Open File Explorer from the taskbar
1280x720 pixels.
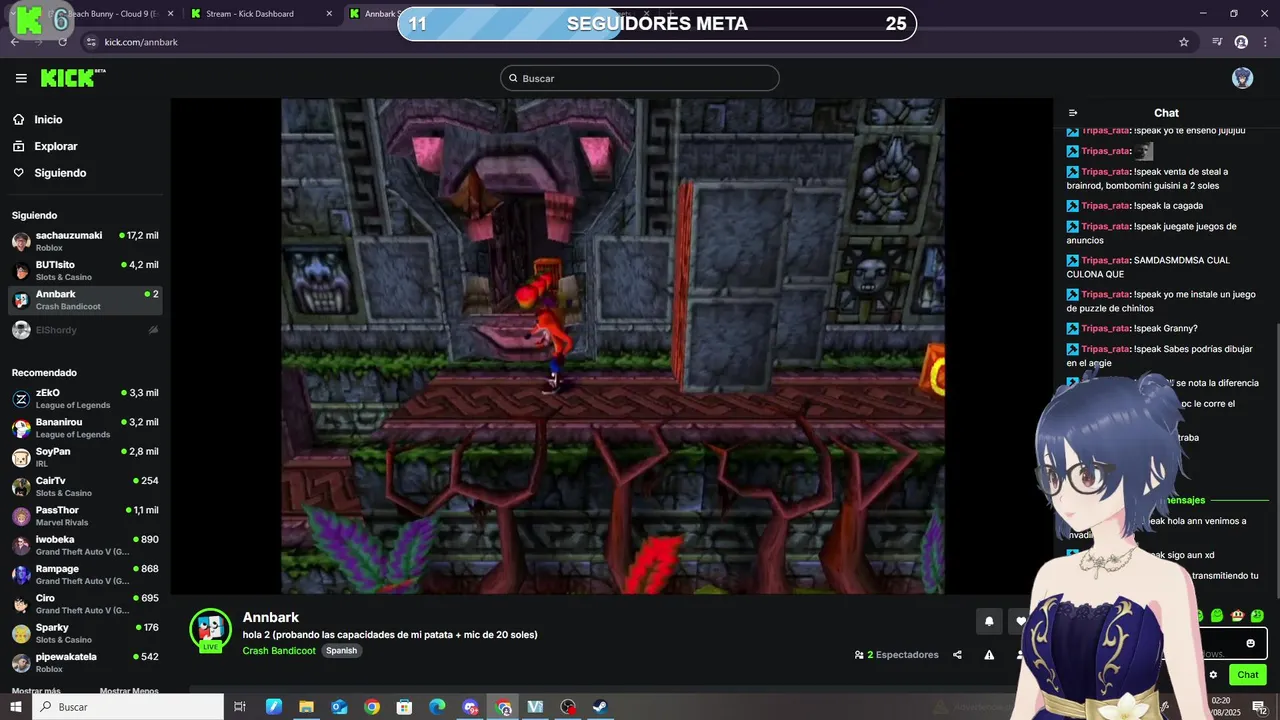306,707
